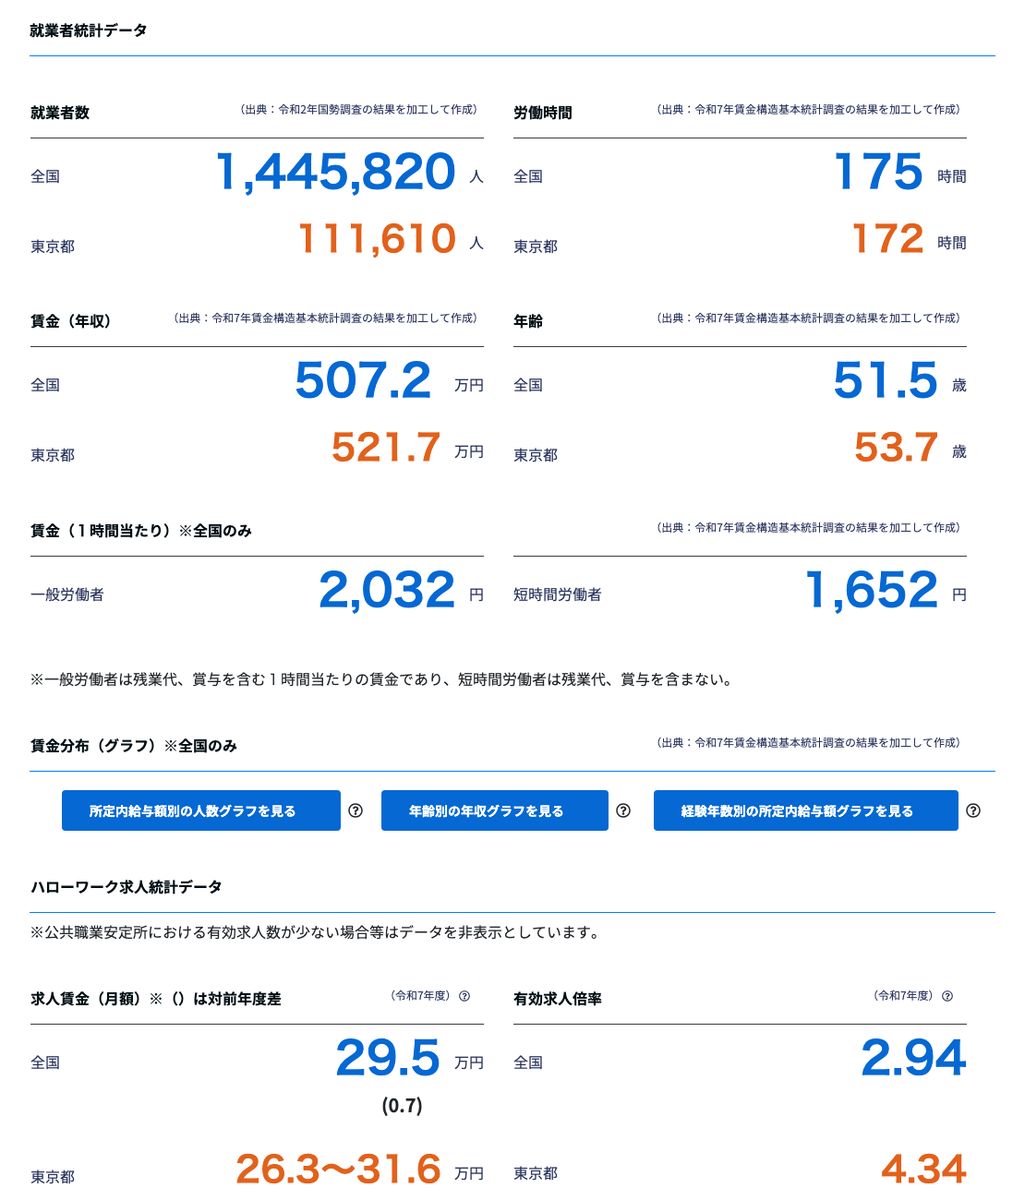Click 全国 label in the 有効求人倍率 block
1025x1200 pixels.
(x=528, y=1063)
